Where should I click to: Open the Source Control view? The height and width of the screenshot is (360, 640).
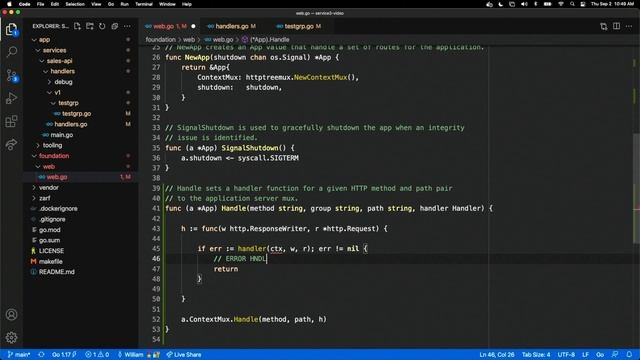pos(12,76)
